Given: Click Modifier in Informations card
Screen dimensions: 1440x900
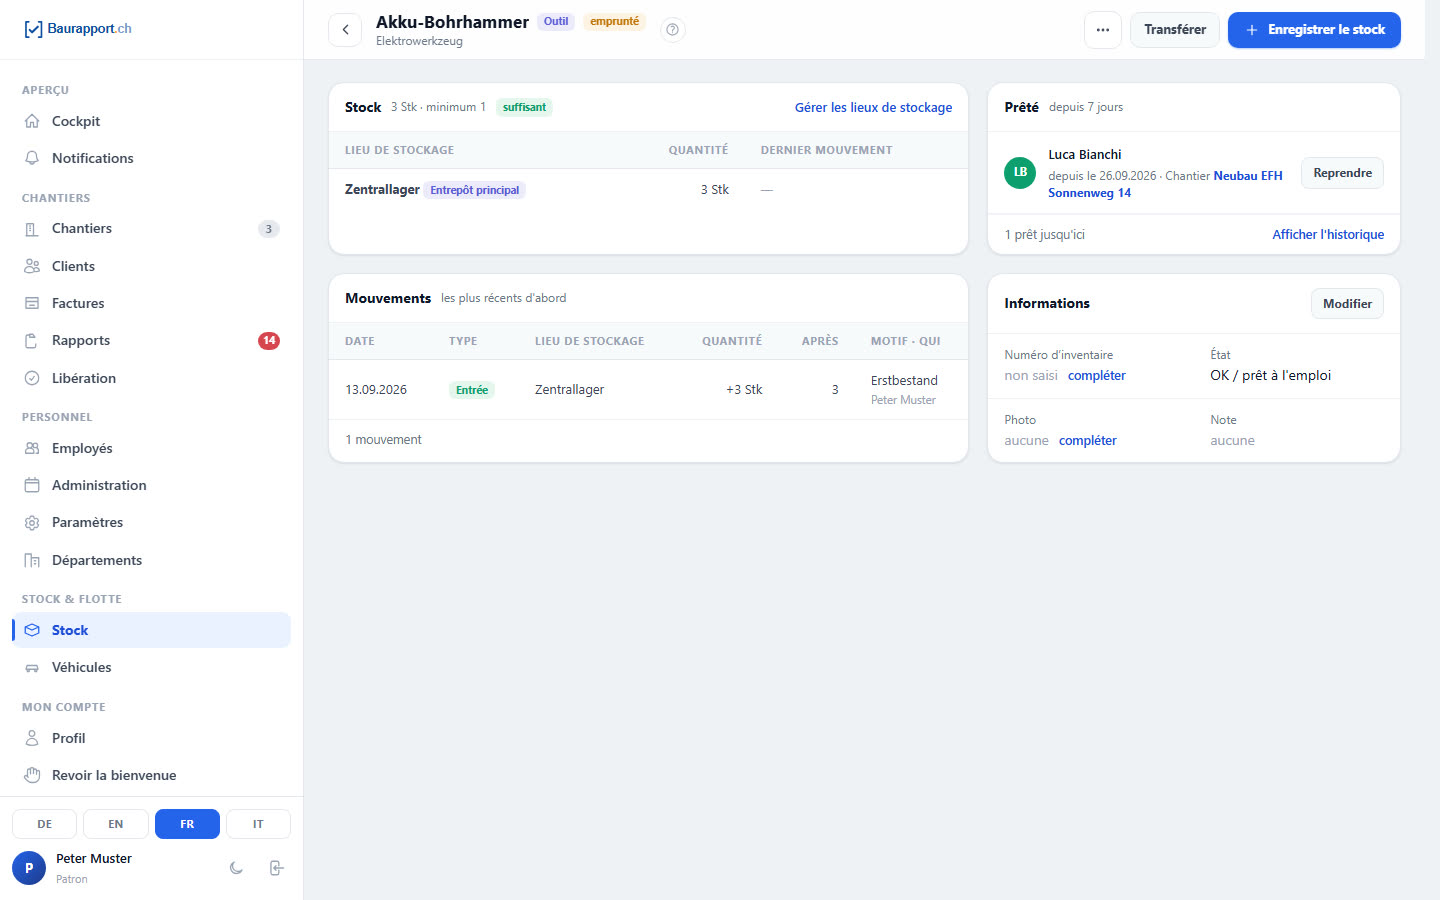Looking at the screenshot, I should 1347,304.
